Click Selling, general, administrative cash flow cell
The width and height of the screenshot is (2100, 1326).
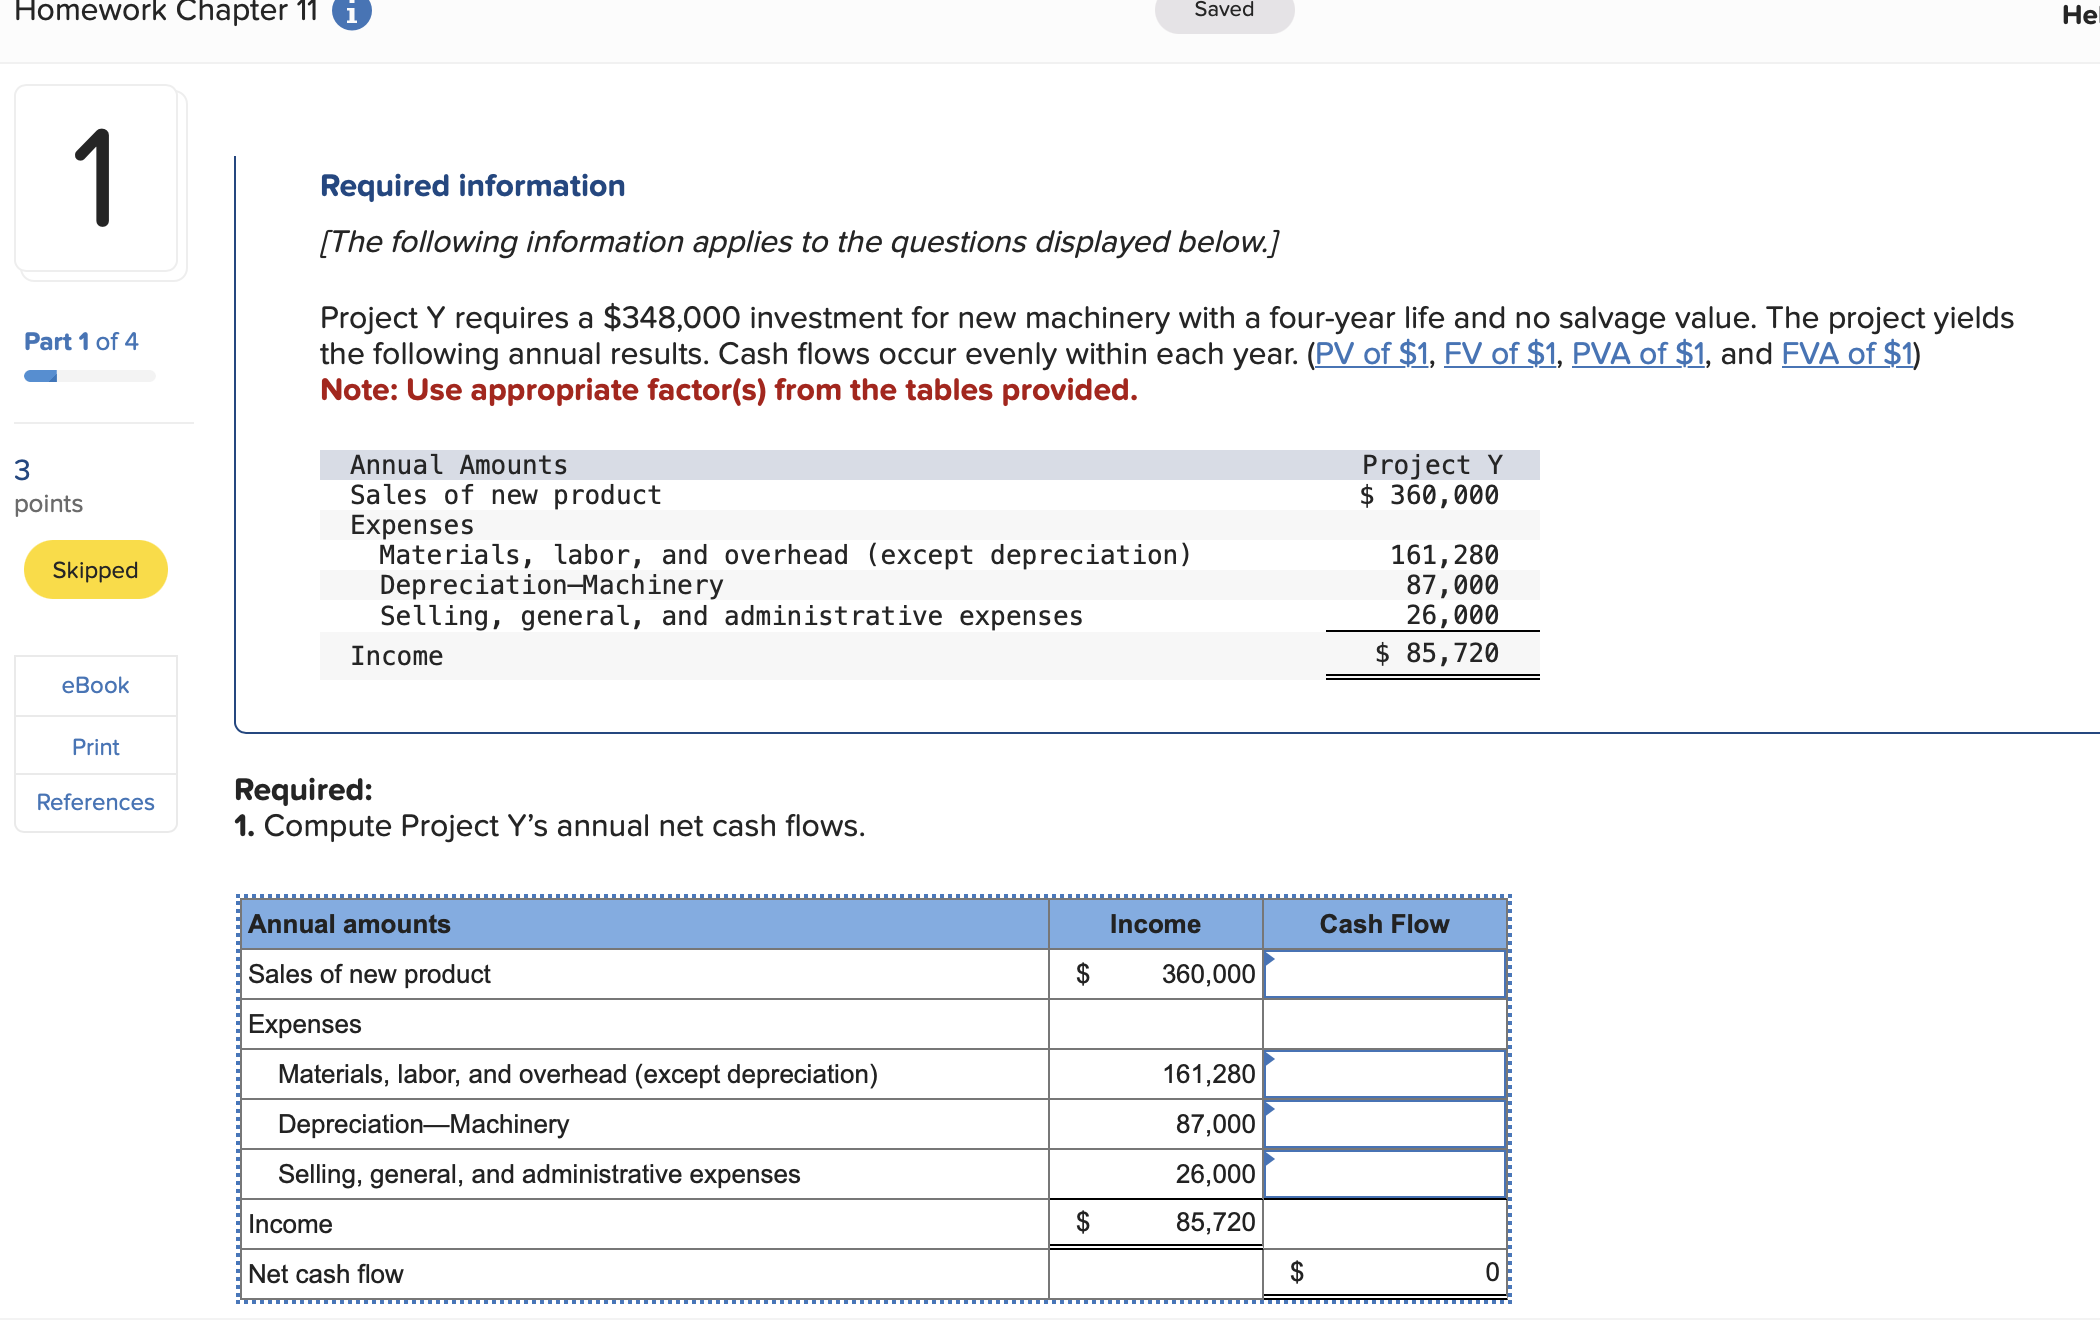[x=1385, y=1174]
